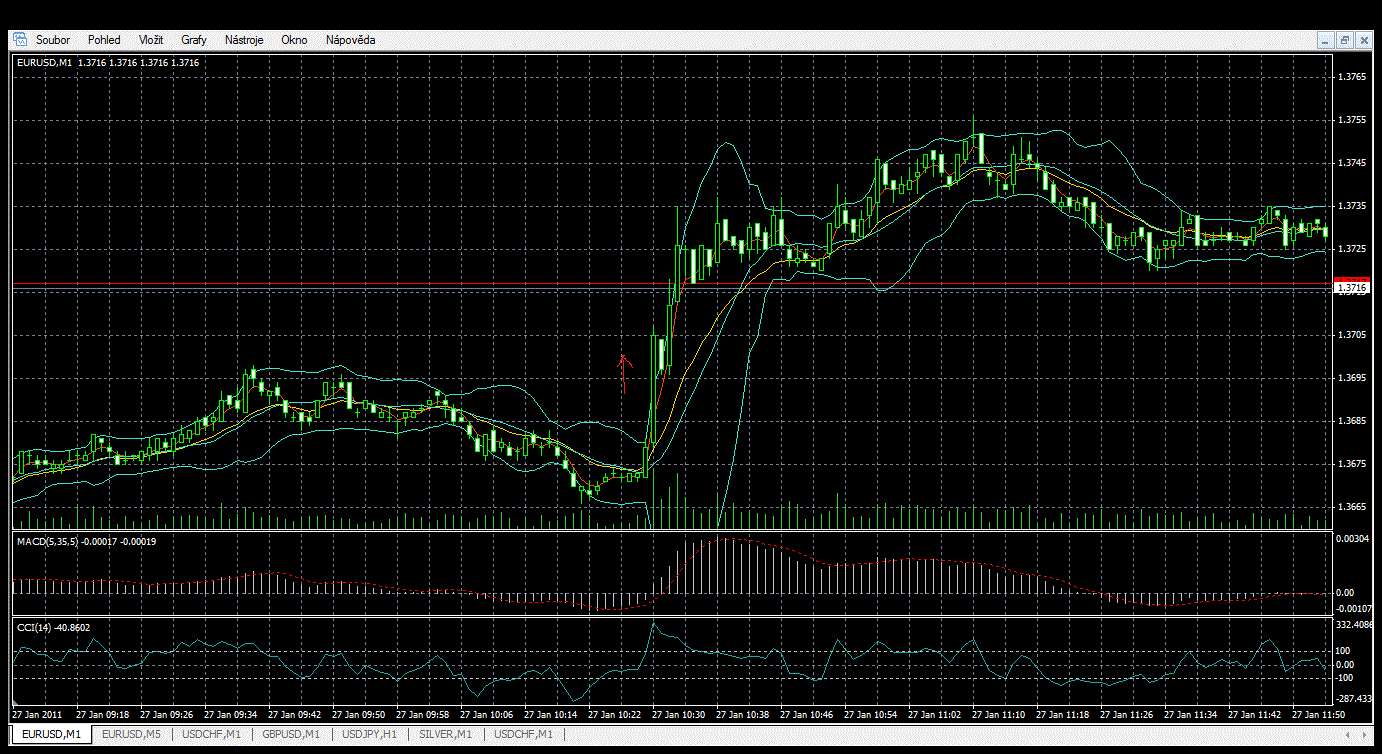Click the 1.3705 price scale label
The height and width of the screenshot is (754, 1382).
[x=1351, y=335]
